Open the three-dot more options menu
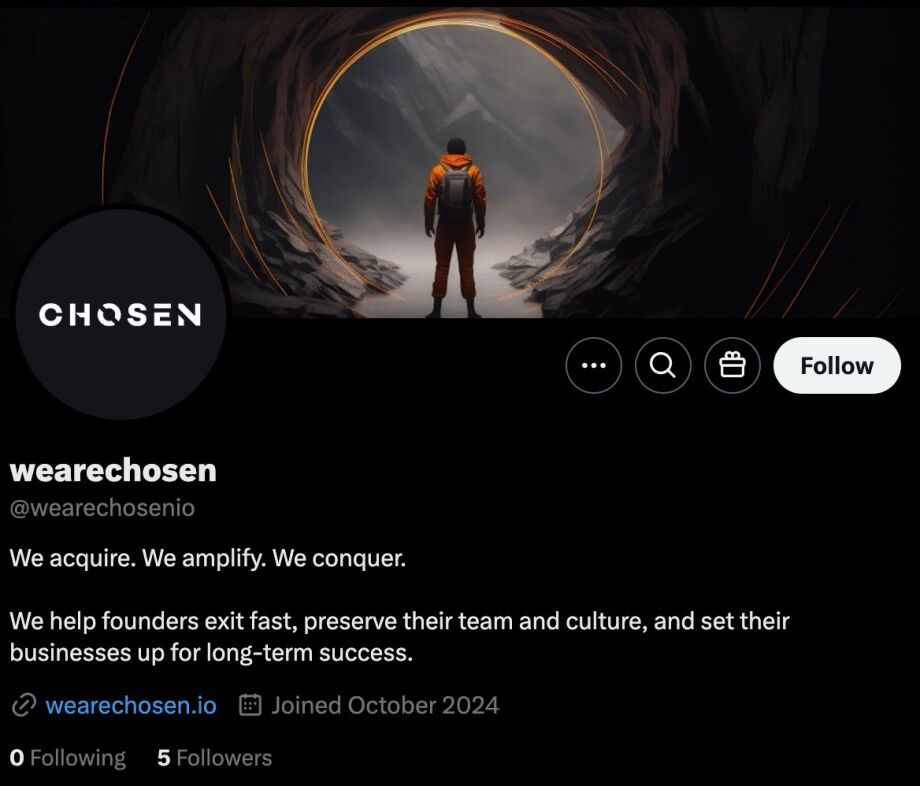Viewport: 920px width, 786px height. coord(593,365)
